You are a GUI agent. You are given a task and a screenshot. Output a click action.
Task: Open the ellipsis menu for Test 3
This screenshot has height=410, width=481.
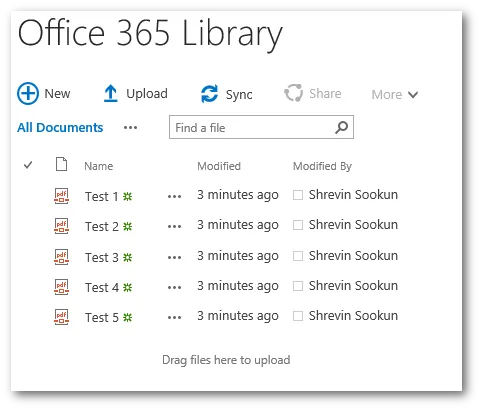(x=174, y=258)
